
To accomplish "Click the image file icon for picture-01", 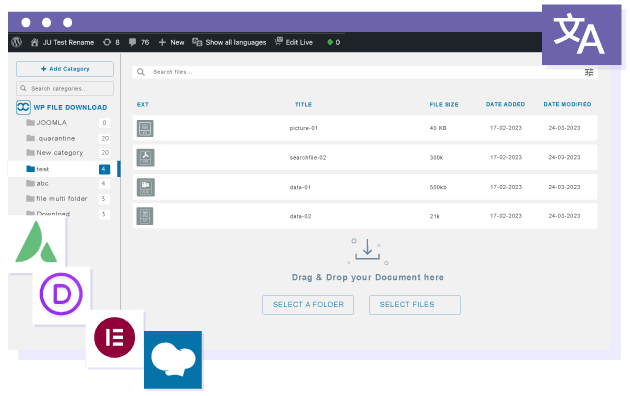I will point(145,129).
